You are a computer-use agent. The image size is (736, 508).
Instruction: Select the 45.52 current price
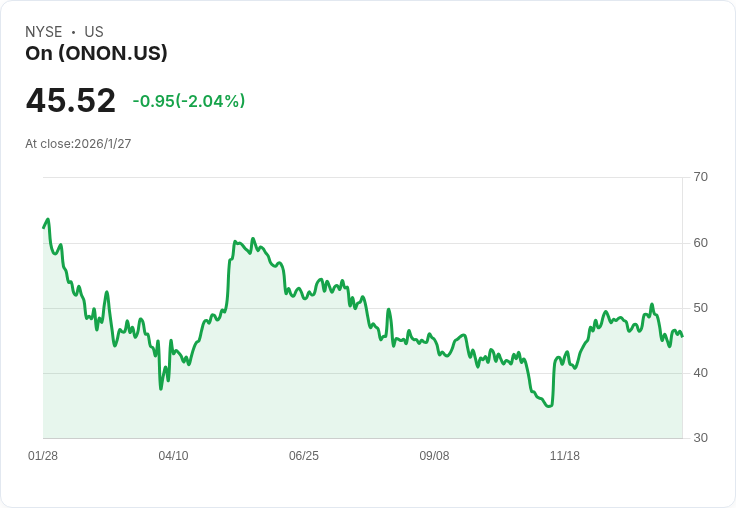(70, 100)
